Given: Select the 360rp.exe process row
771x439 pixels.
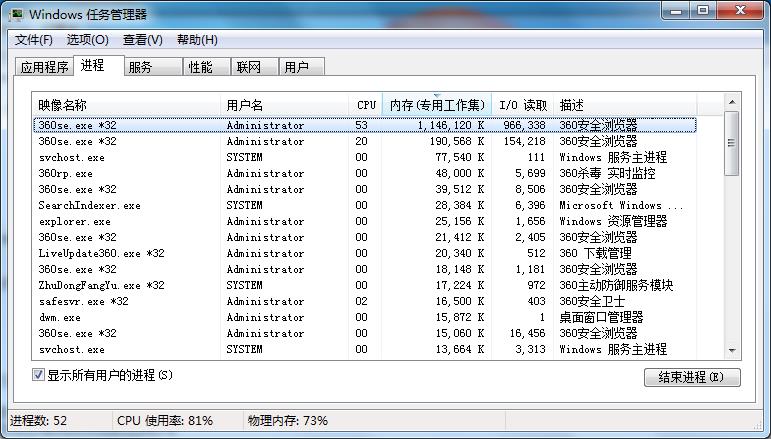Looking at the screenshot, I should 365,174.
